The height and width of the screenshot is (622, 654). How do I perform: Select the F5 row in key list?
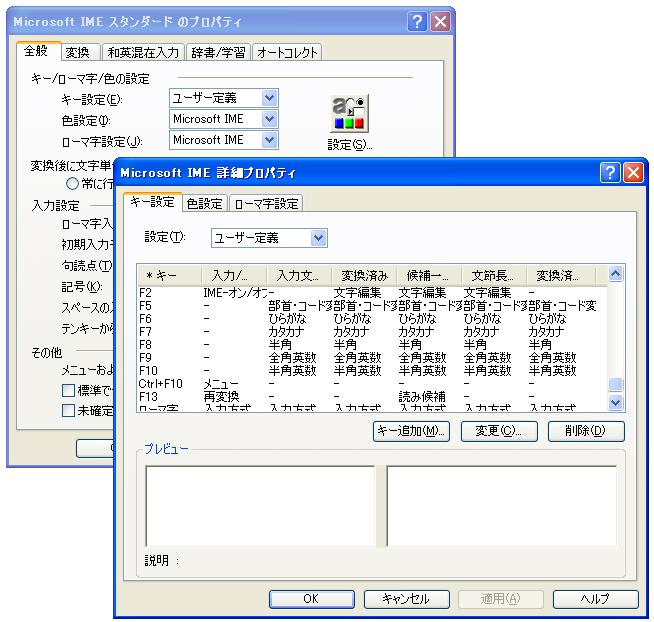pos(372,306)
